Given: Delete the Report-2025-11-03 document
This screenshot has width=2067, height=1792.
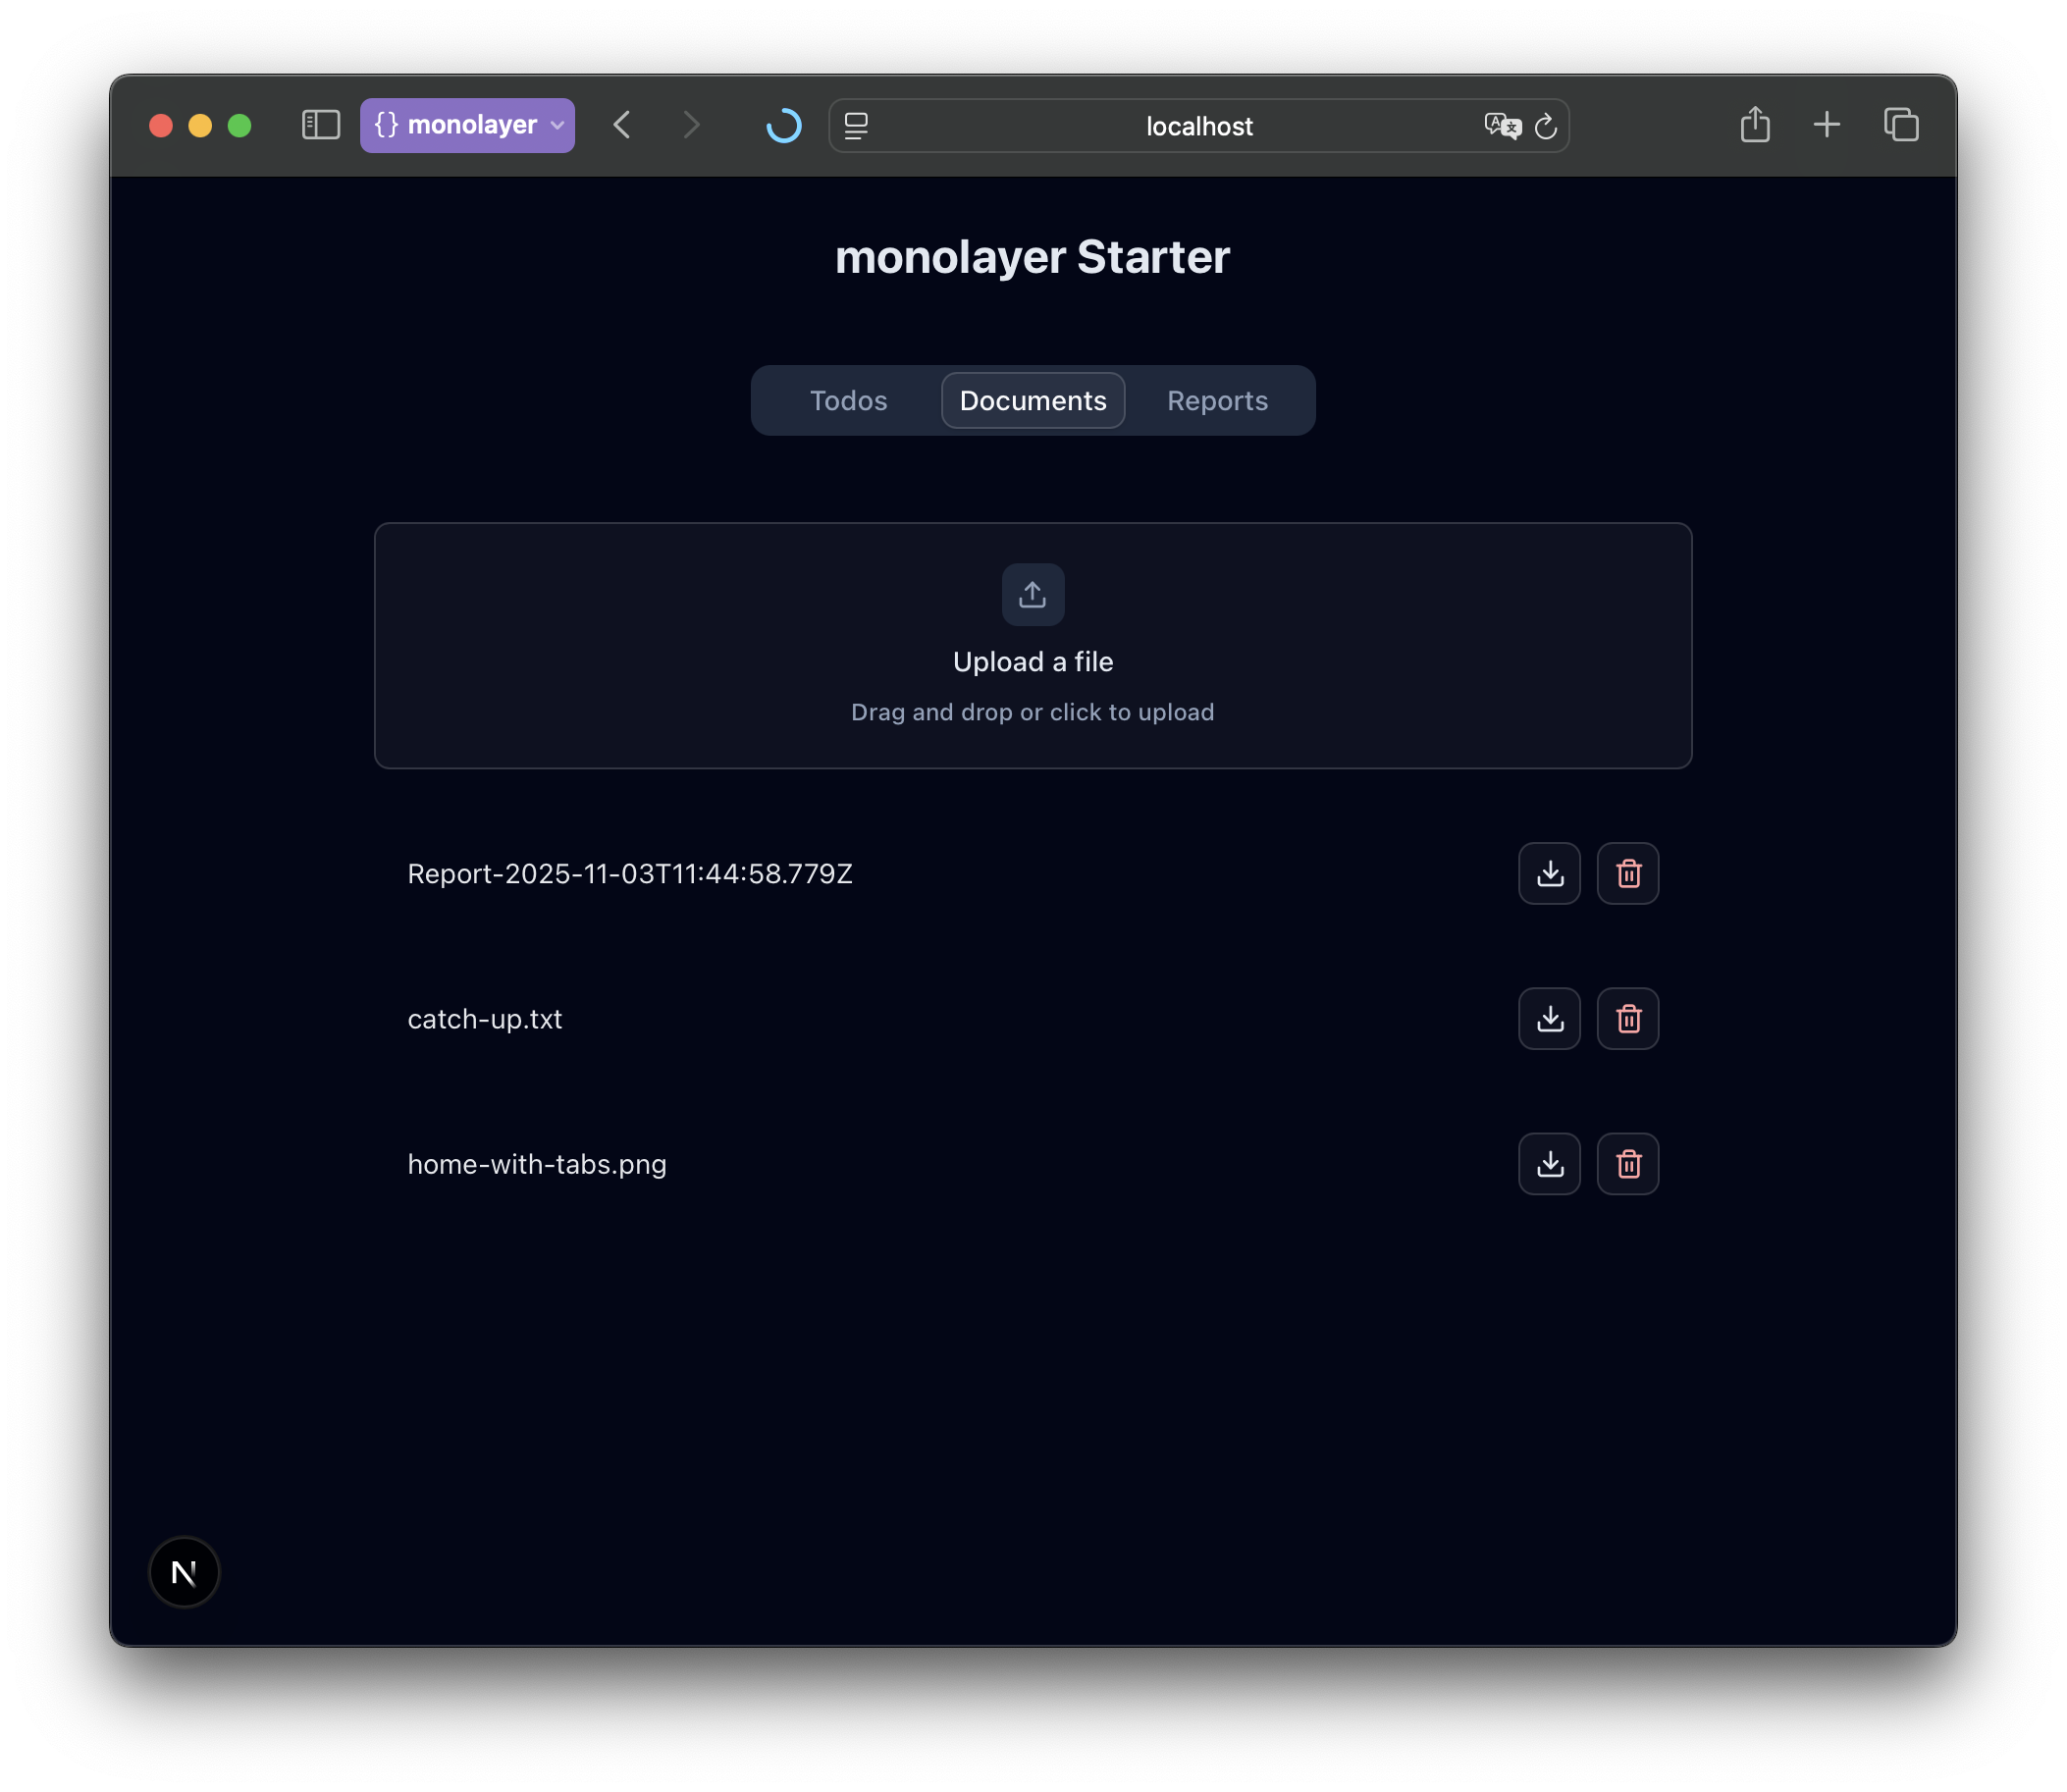Looking at the screenshot, I should [1627, 873].
